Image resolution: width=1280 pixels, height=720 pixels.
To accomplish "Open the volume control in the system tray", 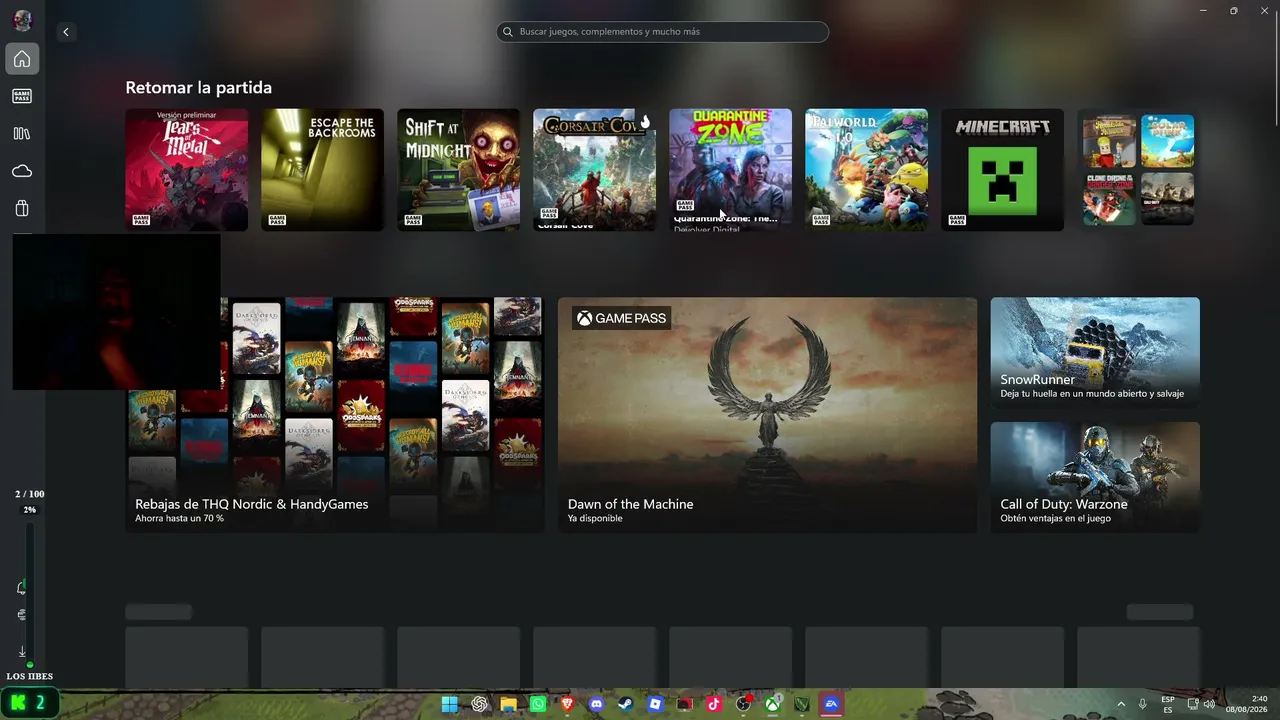I will coord(1209,704).
